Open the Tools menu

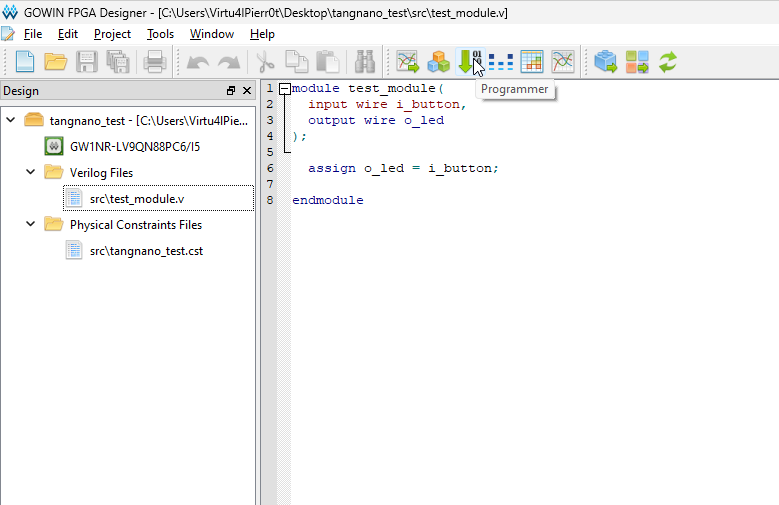point(160,34)
